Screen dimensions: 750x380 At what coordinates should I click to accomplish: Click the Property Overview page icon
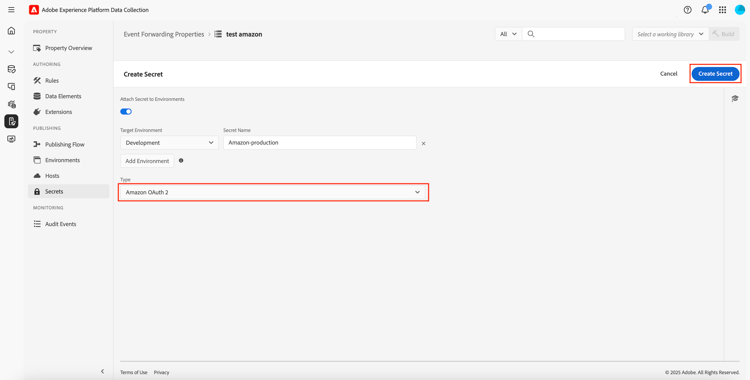(37, 48)
